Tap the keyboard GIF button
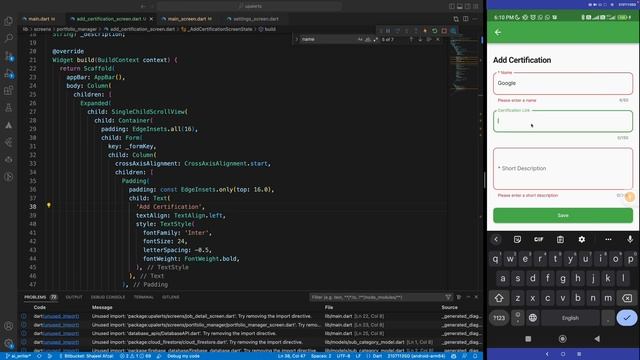The height and width of the screenshot is (360, 640). 538,240
